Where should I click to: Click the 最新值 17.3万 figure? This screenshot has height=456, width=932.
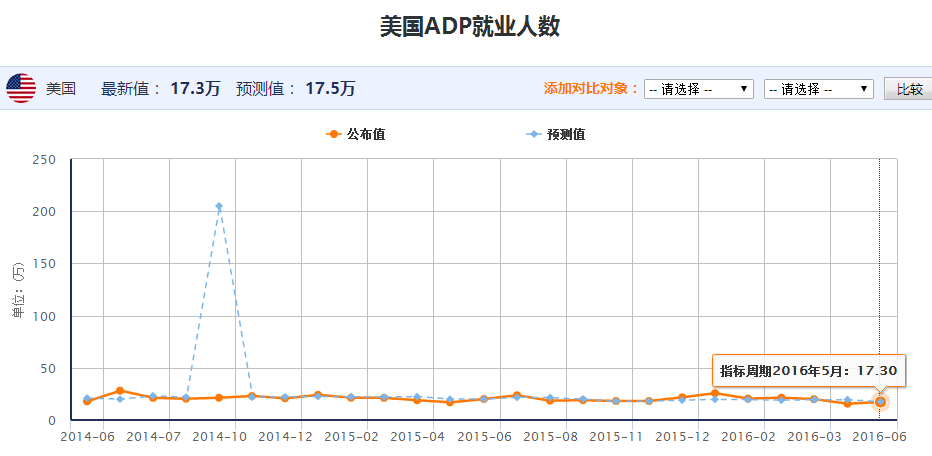coord(195,89)
